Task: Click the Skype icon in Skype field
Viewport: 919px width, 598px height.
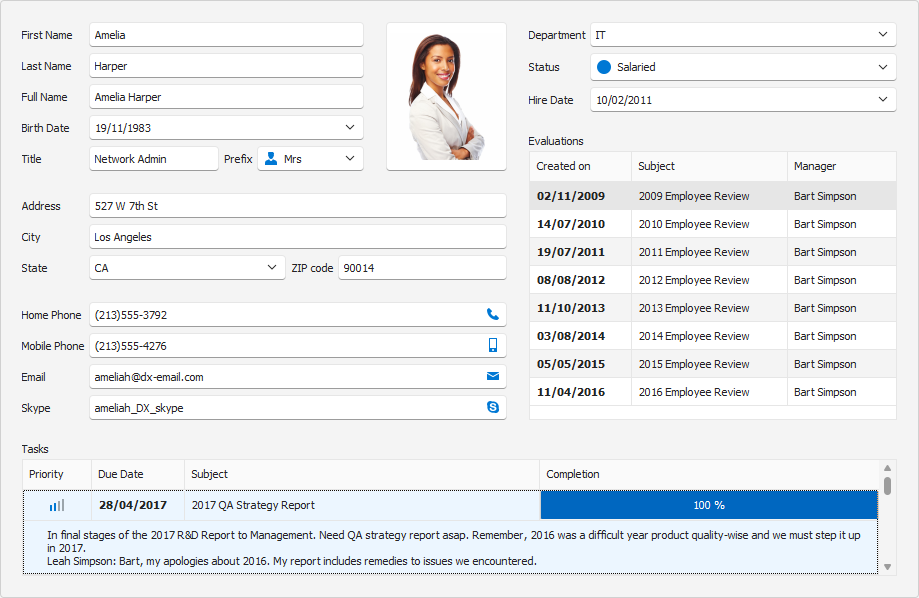Action: (x=492, y=407)
